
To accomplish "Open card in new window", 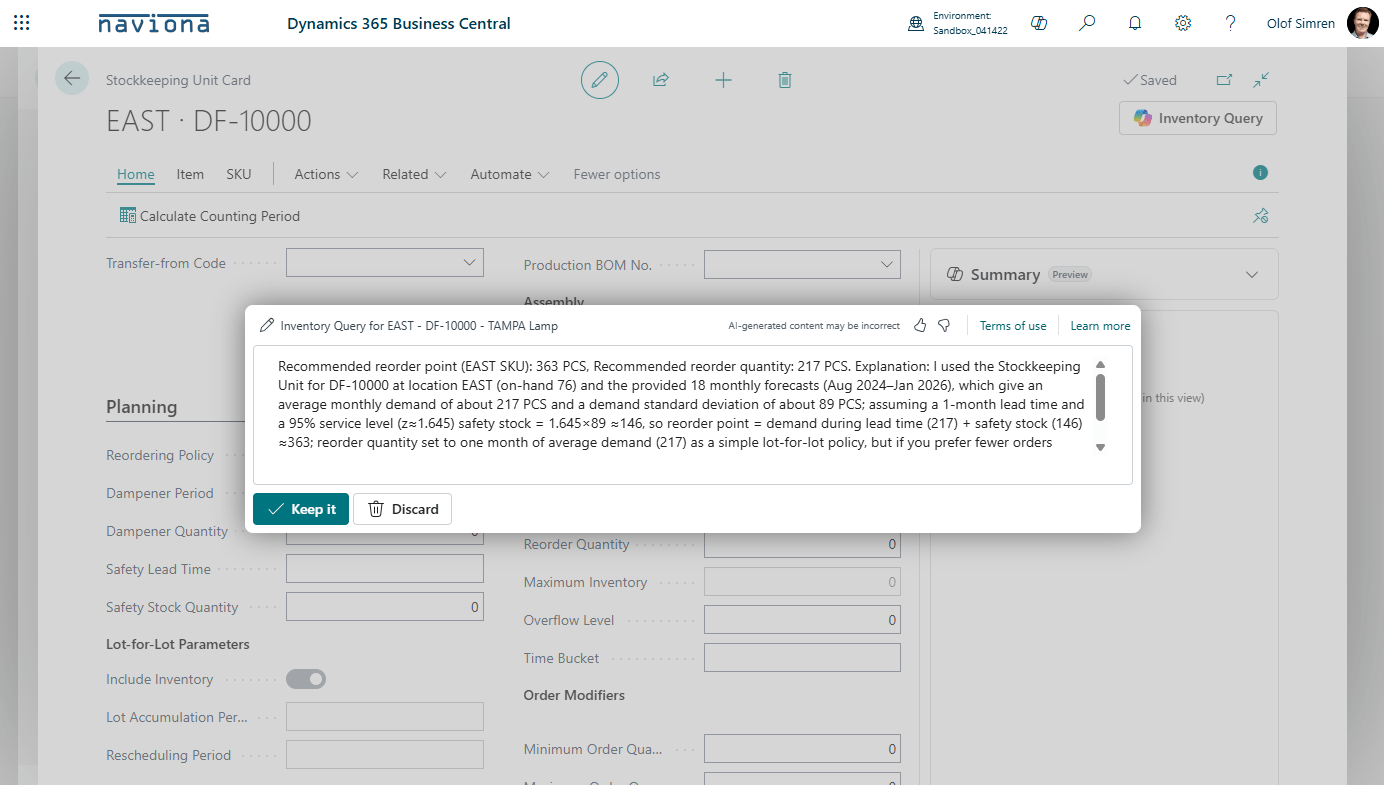I will (x=1224, y=80).
